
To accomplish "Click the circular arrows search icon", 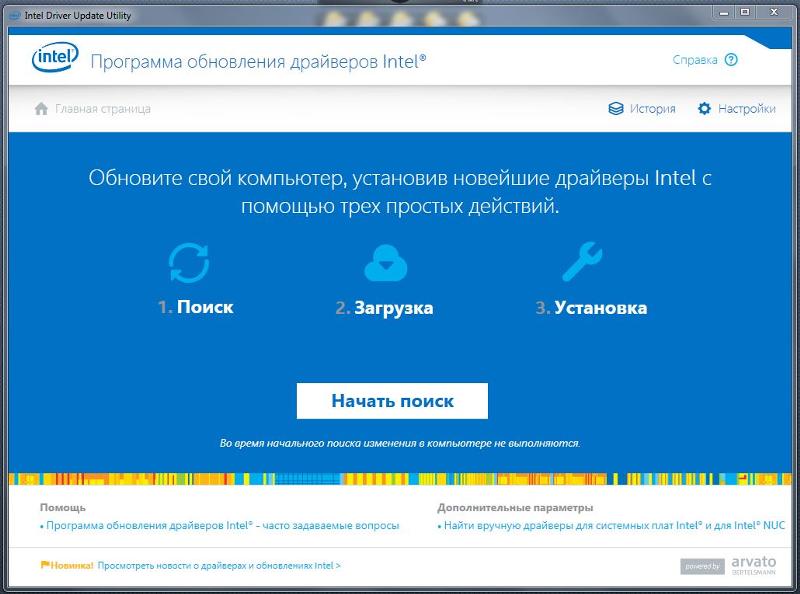I will point(189,262).
